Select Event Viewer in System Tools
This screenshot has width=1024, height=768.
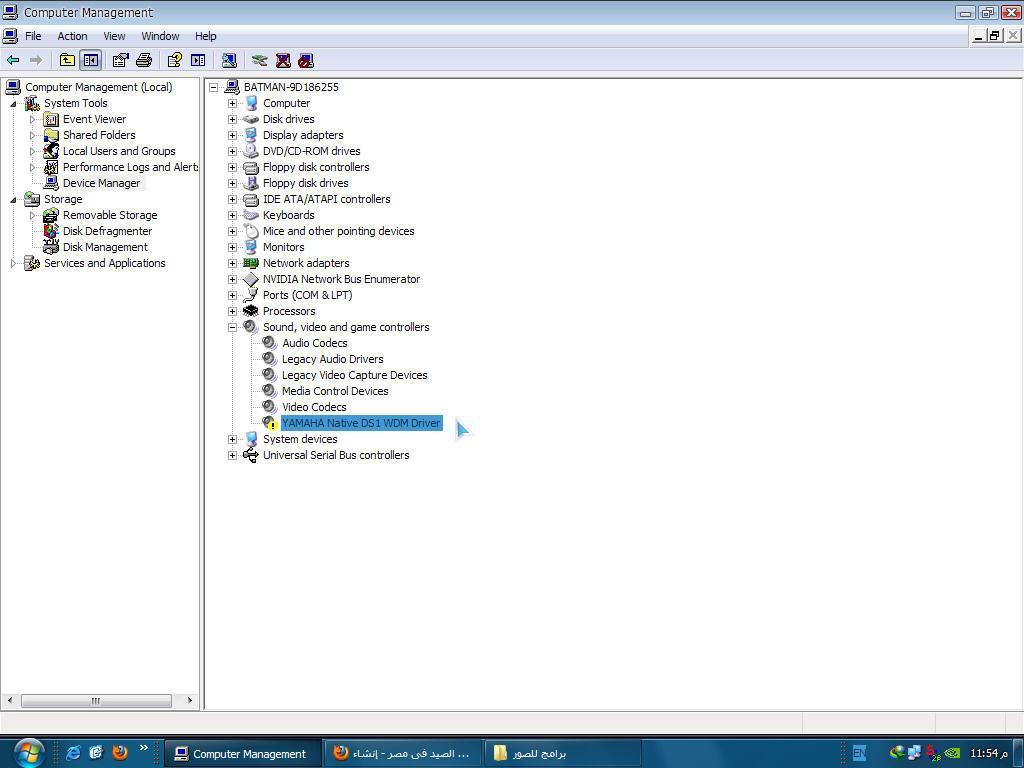tap(94, 119)
